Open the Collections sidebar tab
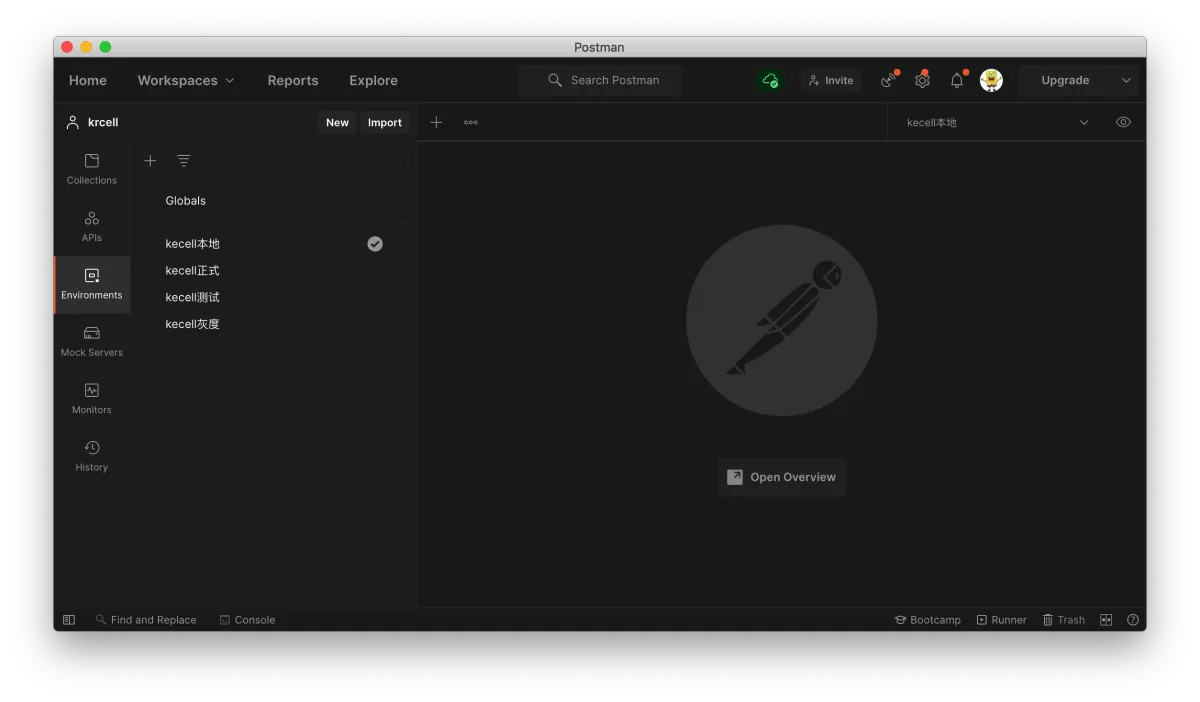The height and width of the screenshot is (702, 1200). tap(92, 168)
